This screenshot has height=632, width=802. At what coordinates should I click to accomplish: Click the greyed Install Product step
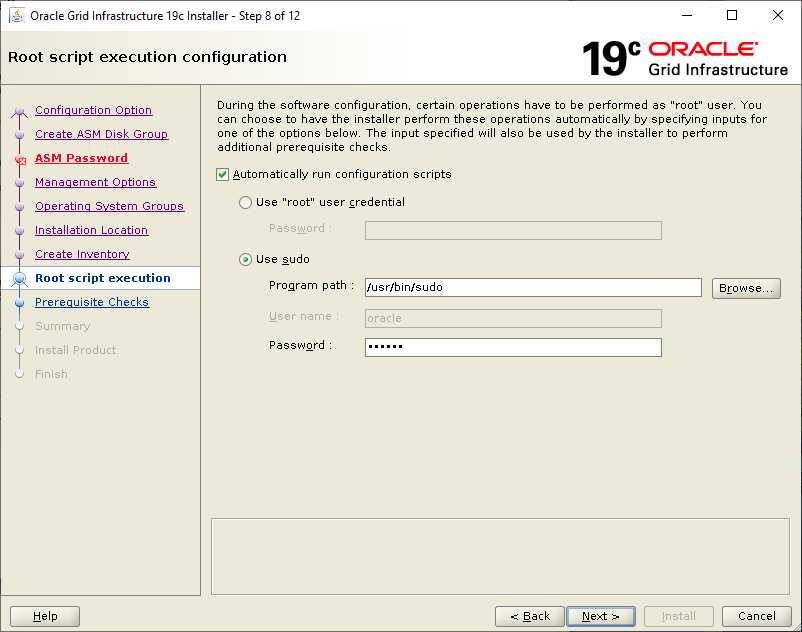point(75,350)
